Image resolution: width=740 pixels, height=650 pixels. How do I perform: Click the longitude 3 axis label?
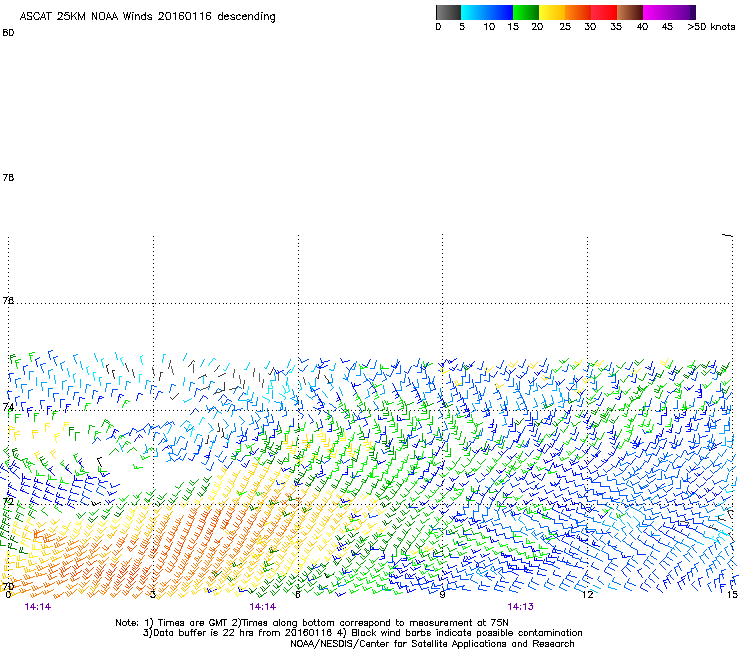point(153,595)
